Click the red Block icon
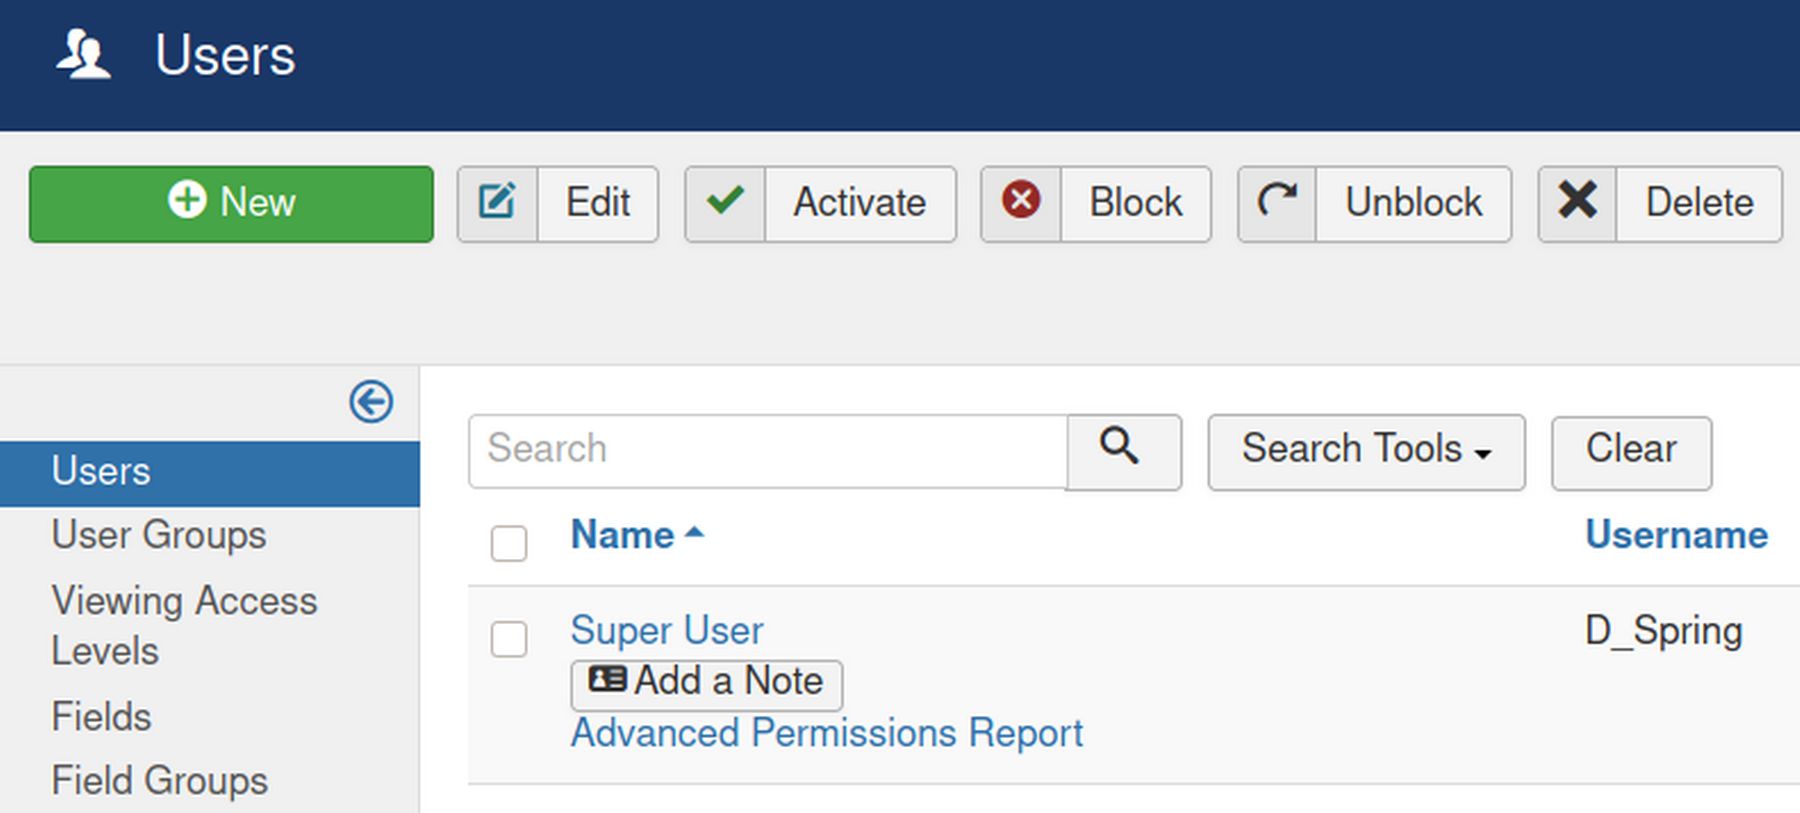Screen dimensions: 1800x813 tap(1021, 201)
